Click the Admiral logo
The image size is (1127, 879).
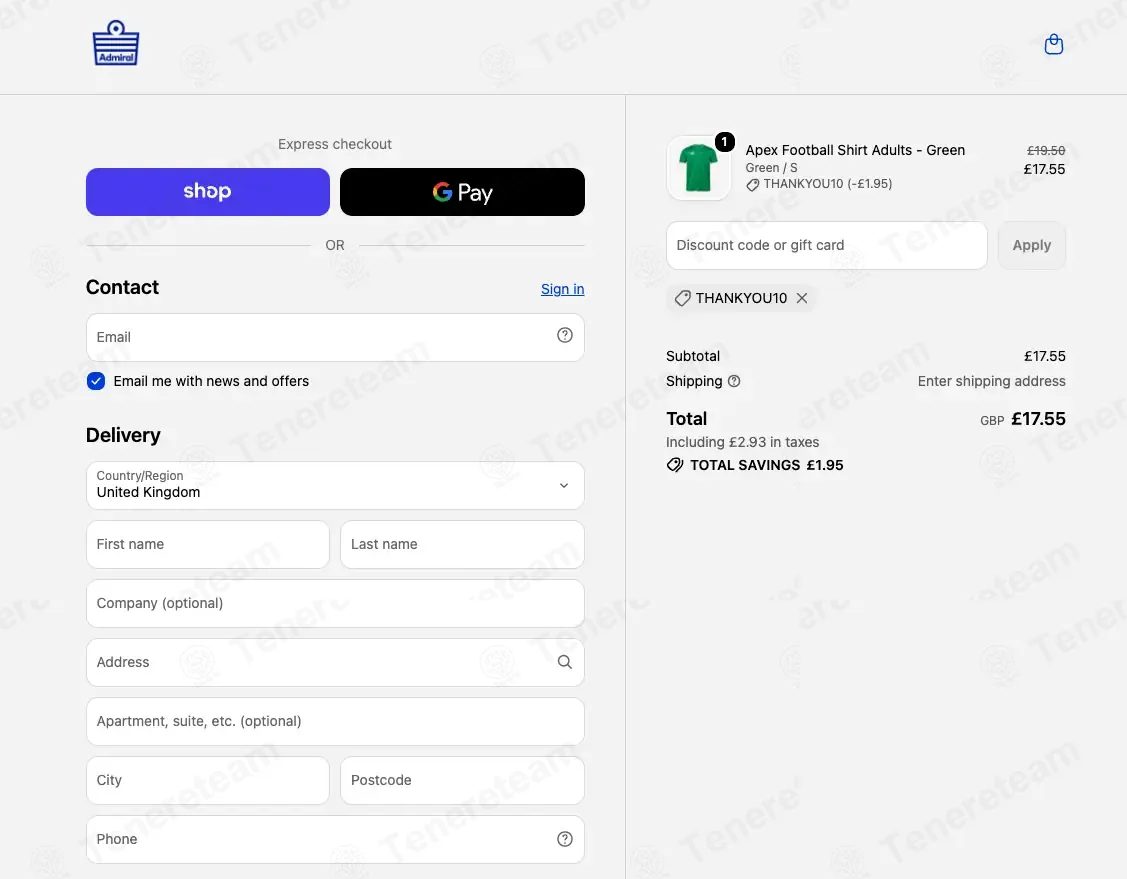coord(116,43)
